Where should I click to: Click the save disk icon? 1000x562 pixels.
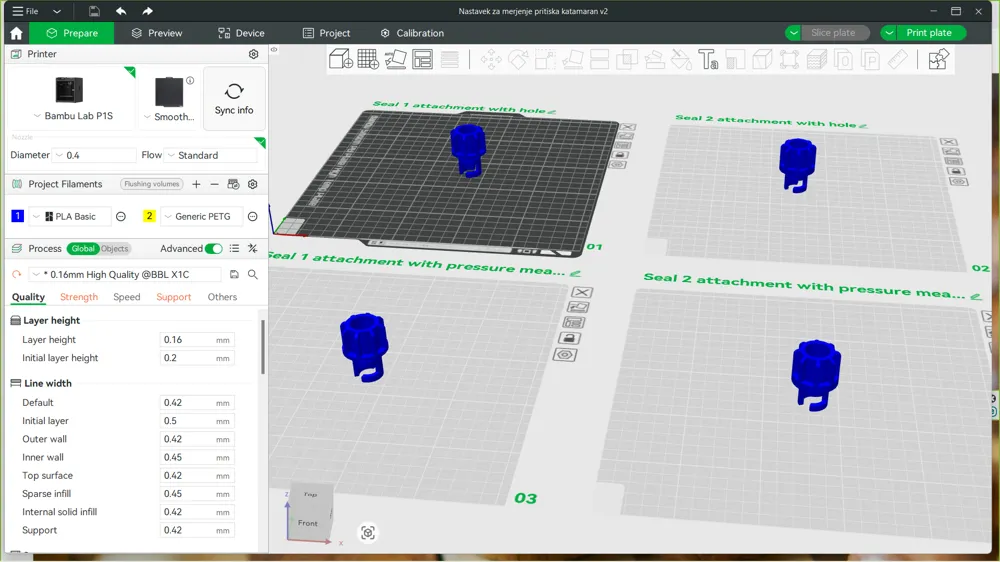(x=94, y=11)
